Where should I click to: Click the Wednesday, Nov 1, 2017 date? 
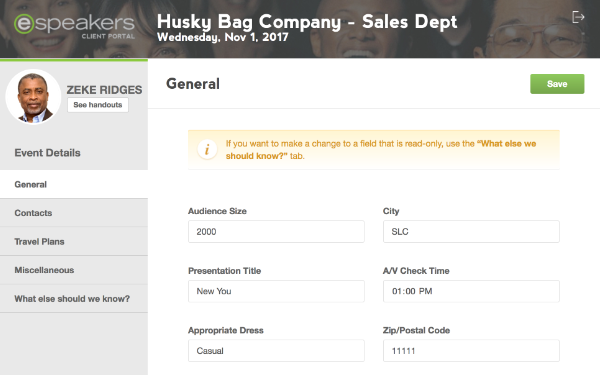click(222, 37)
